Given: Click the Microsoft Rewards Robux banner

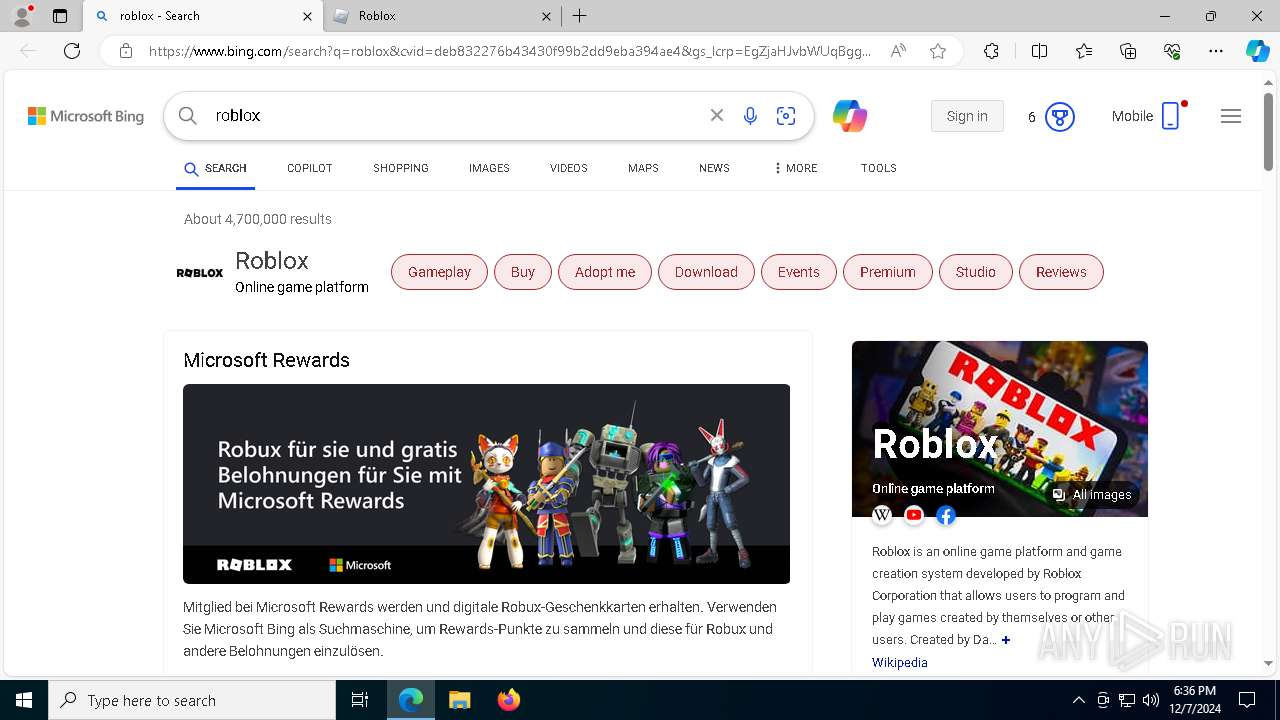Looking at the screenshot, I should coord(486,484).
